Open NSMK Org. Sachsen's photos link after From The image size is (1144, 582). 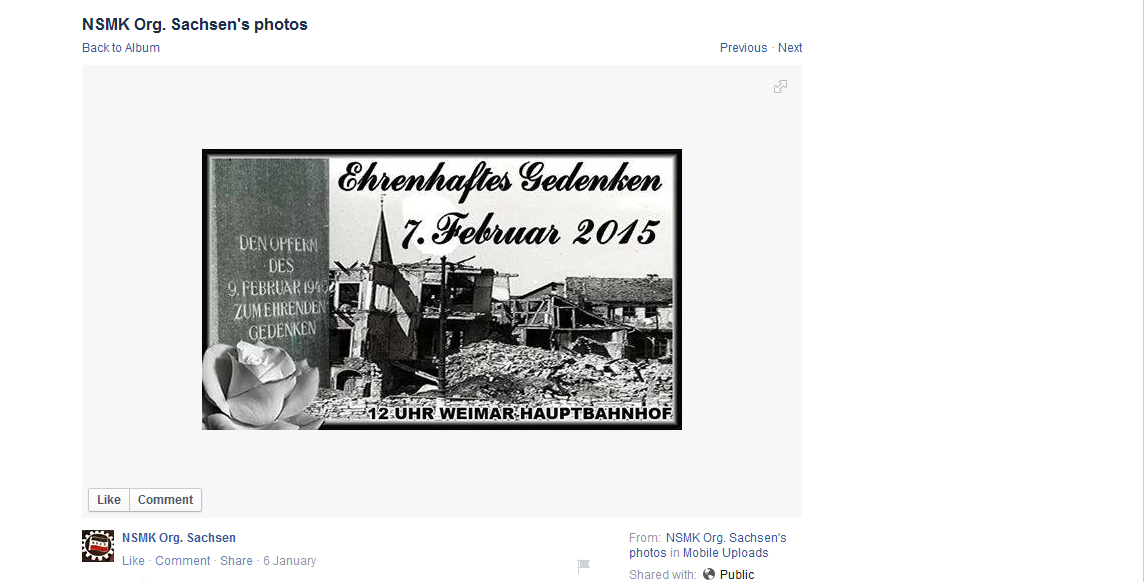pyautogui.click(x=708, y=545)
